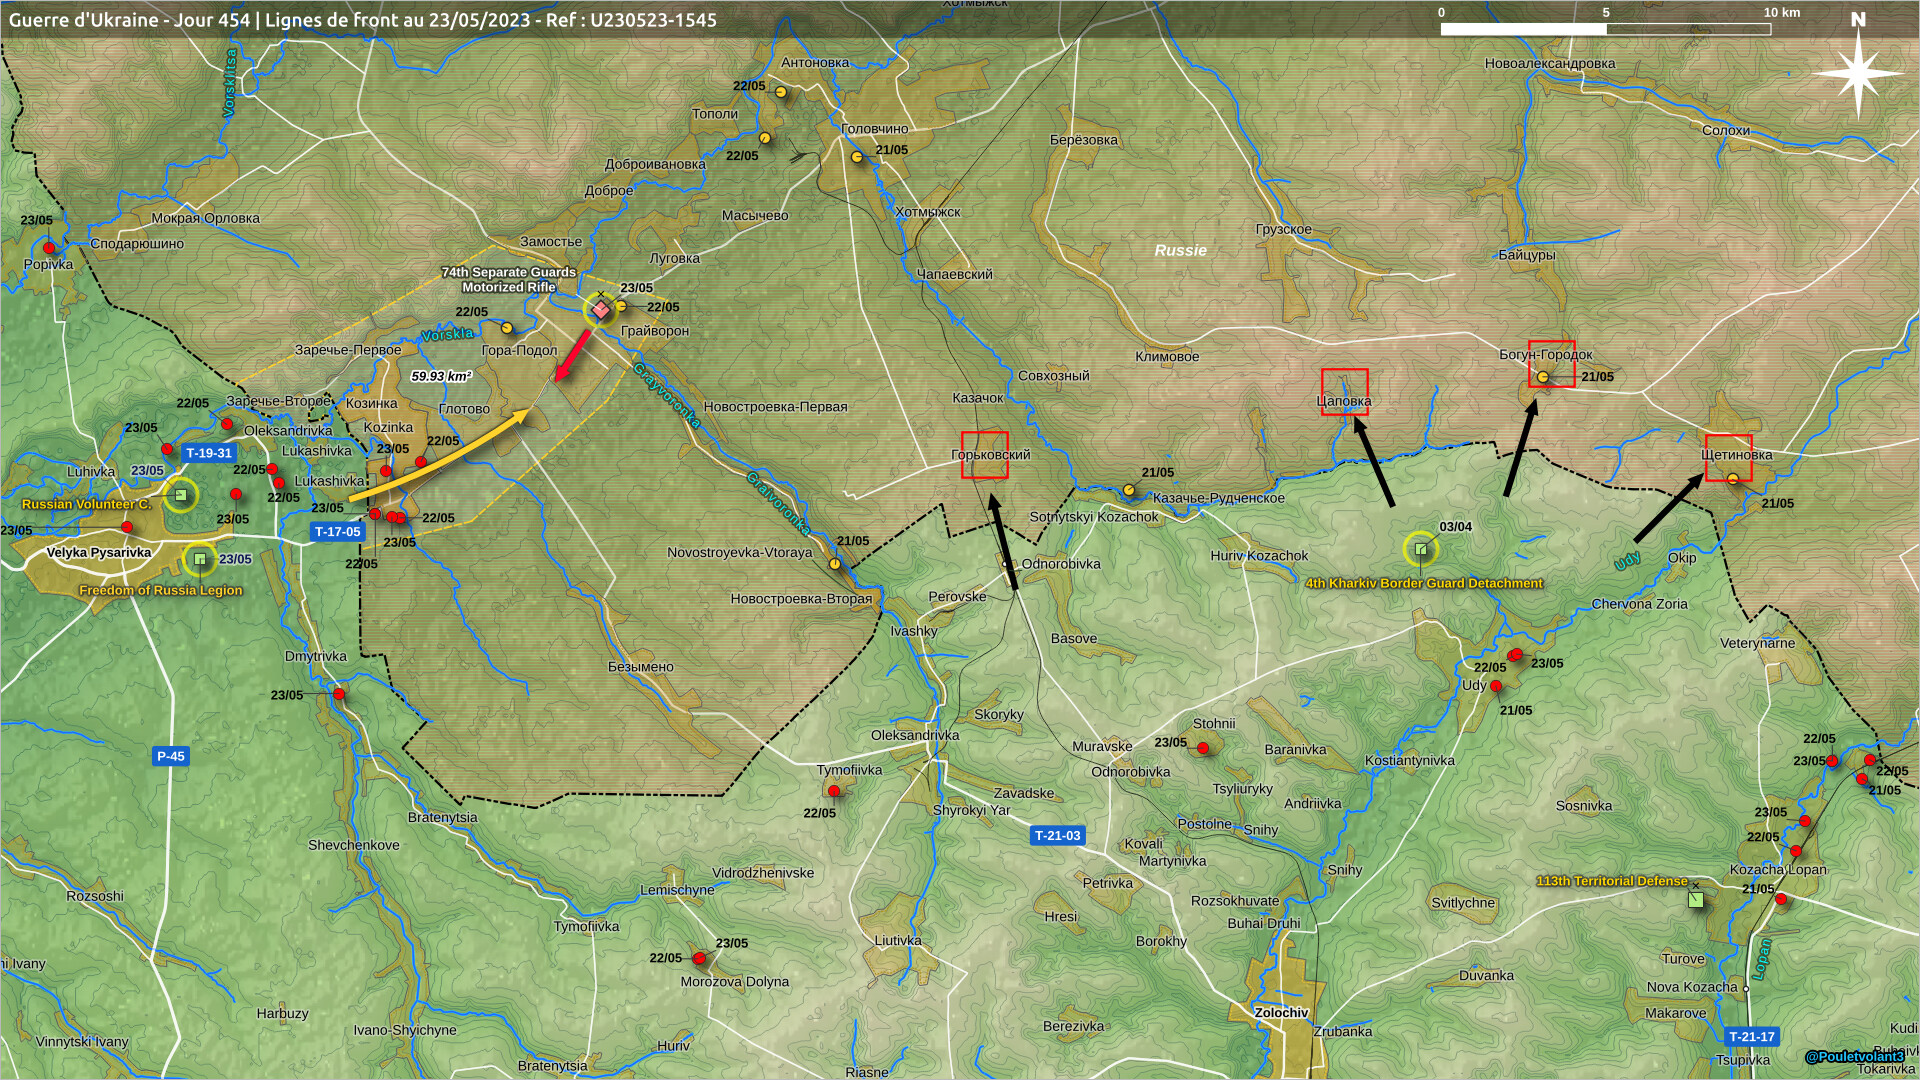1920x1080 pixels.
Task: Click the T-17-05 road sign
Action: (x=337, y=532)
